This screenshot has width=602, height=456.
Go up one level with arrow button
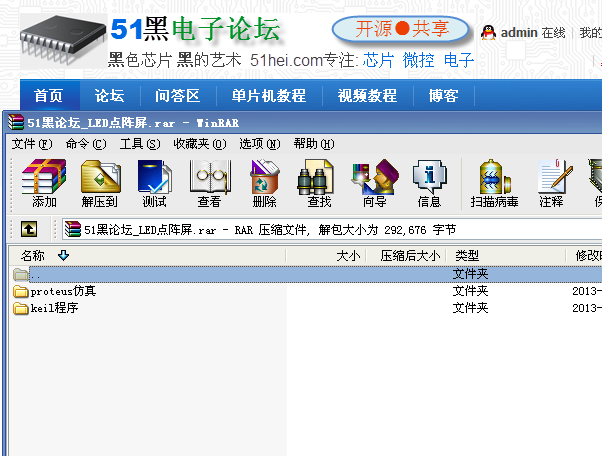29,229
